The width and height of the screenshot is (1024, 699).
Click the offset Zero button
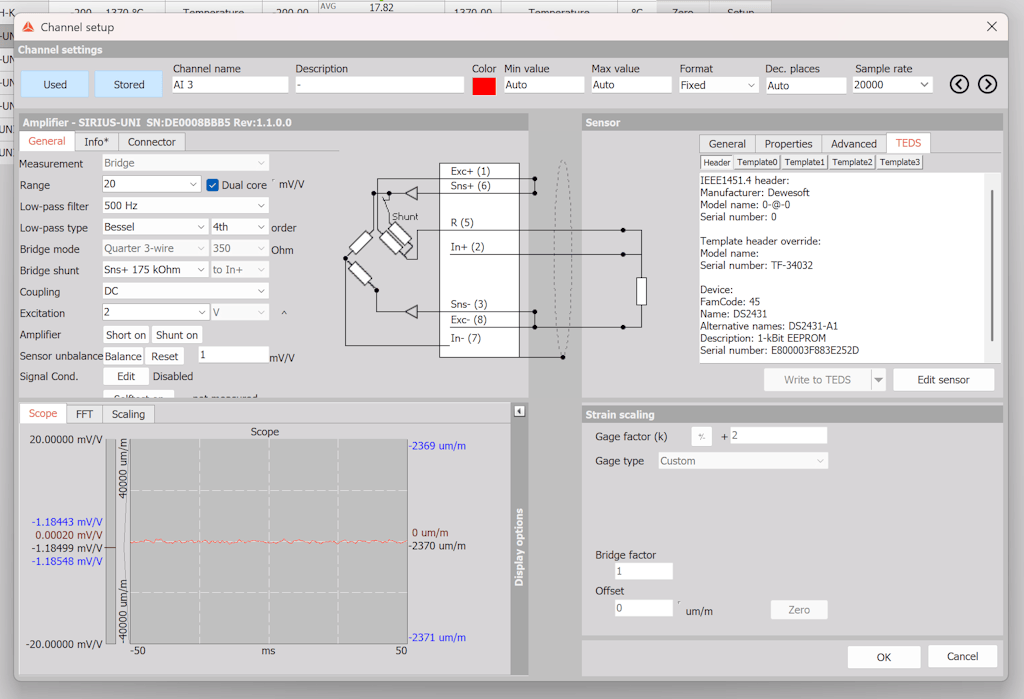coord(799,610)
